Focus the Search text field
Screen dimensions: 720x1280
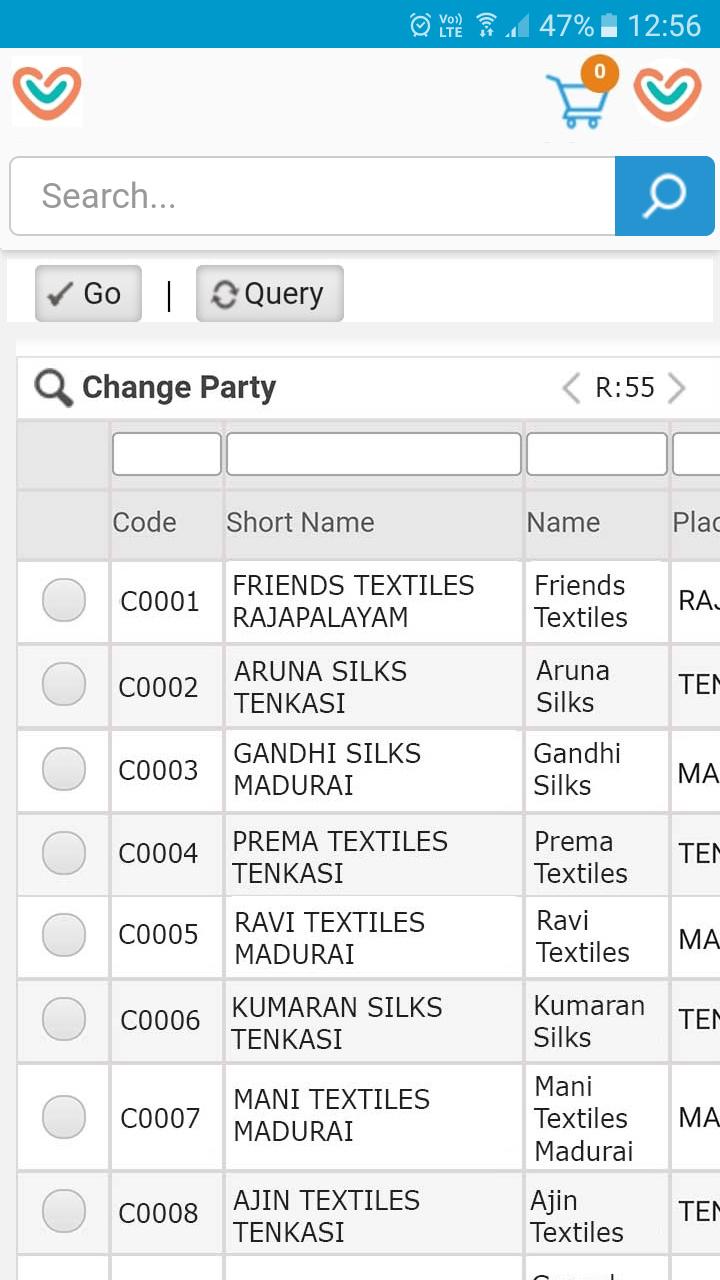pyautogui.click(x=312, y=196)
